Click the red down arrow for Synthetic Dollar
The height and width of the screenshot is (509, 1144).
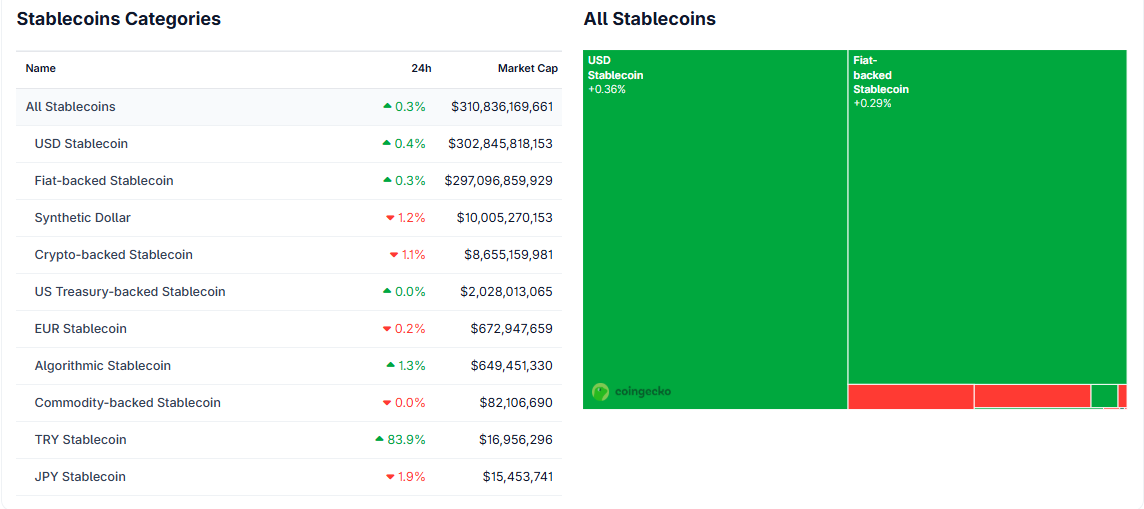pyautogui.click(x=390, y=218)
